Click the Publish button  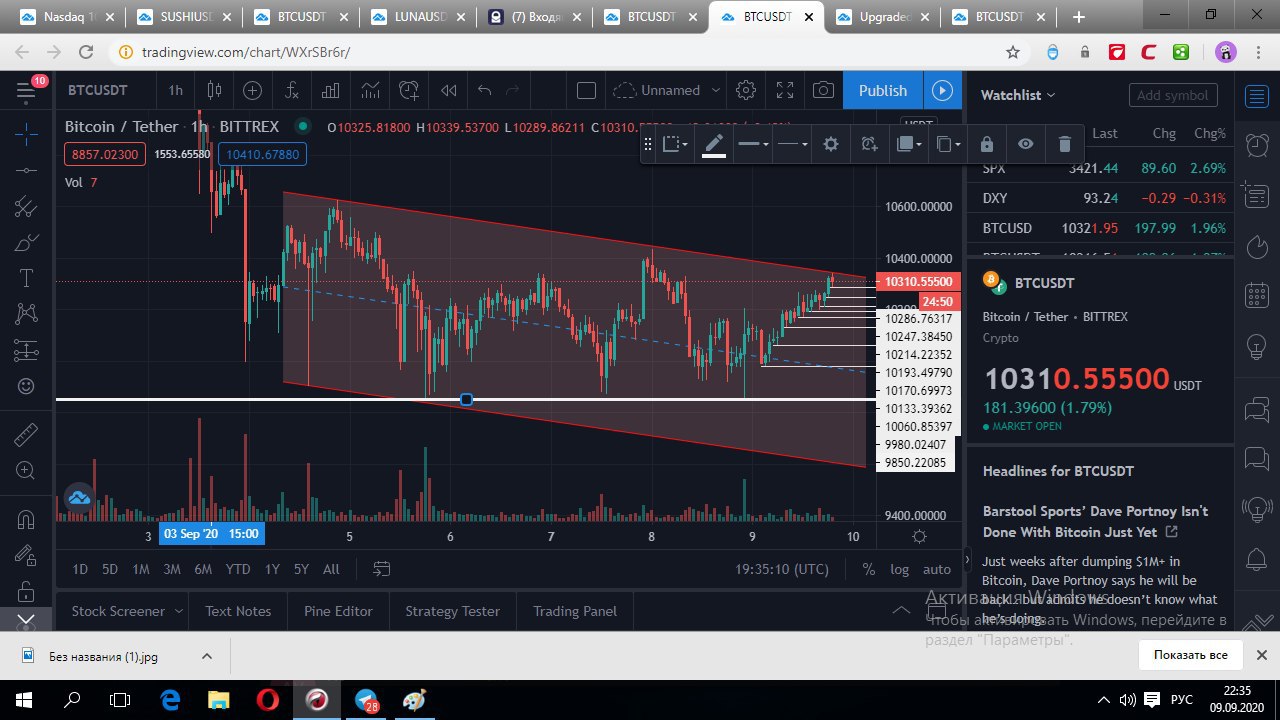point(883,90)
